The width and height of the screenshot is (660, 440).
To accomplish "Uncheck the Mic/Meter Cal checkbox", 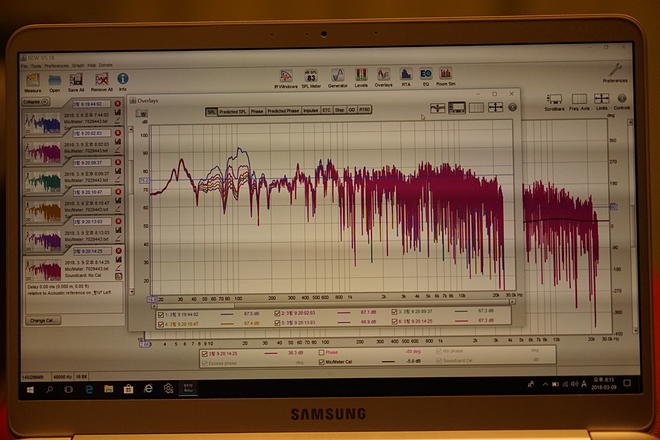I will tap(321, 362).
